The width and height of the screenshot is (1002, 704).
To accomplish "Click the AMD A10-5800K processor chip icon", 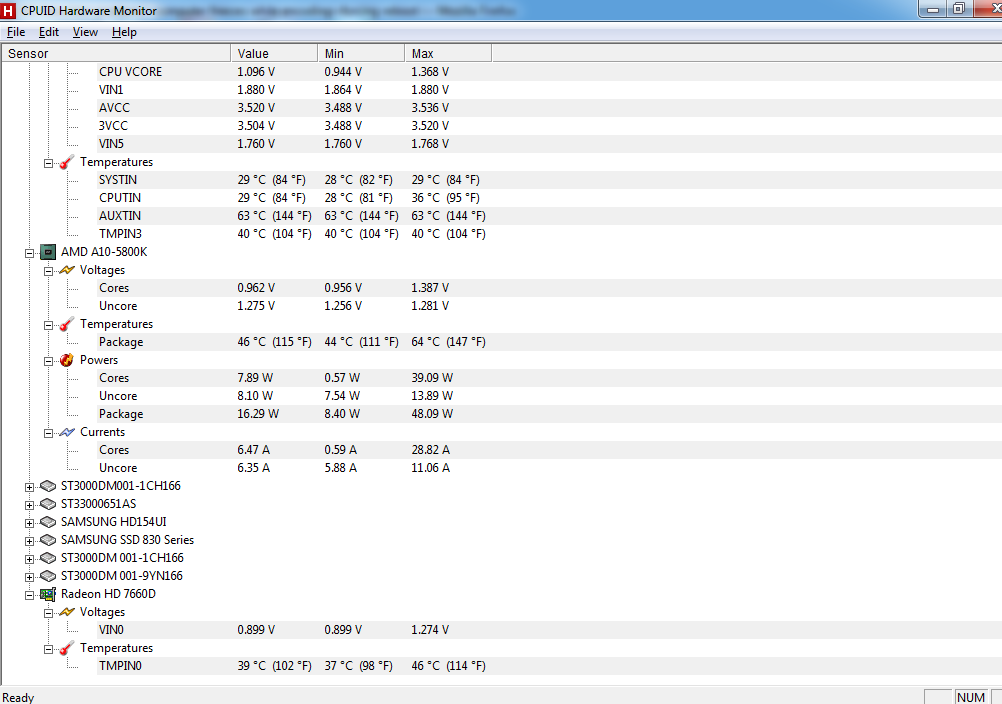I will [x=47, y=252].
